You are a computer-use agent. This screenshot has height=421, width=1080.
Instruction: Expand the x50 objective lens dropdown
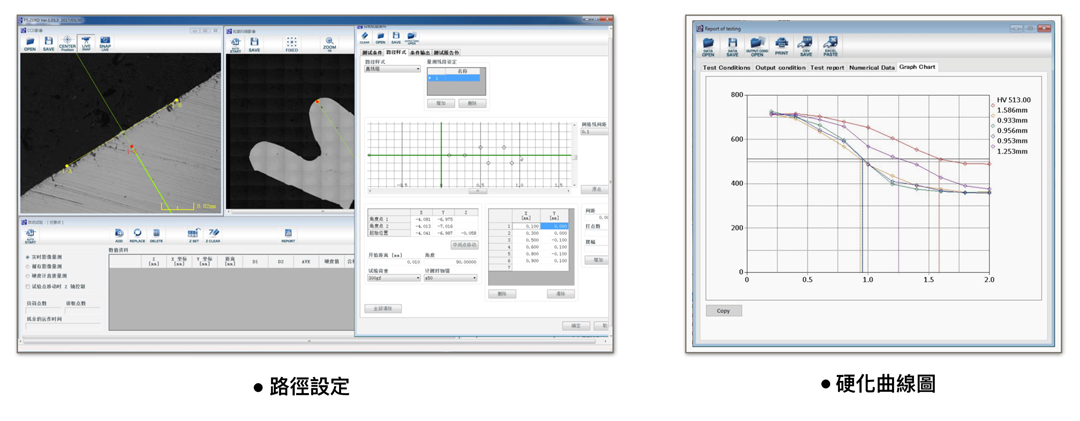[450, 278]
